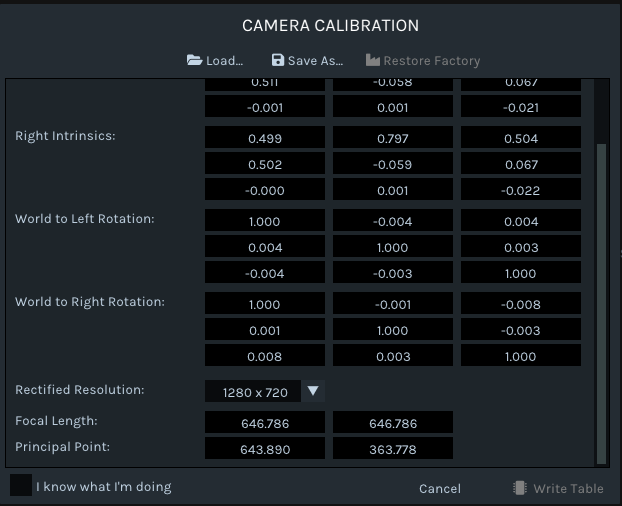Click the -0.022 value field
This screenshot has height=506, width=622.
point(521,190)
